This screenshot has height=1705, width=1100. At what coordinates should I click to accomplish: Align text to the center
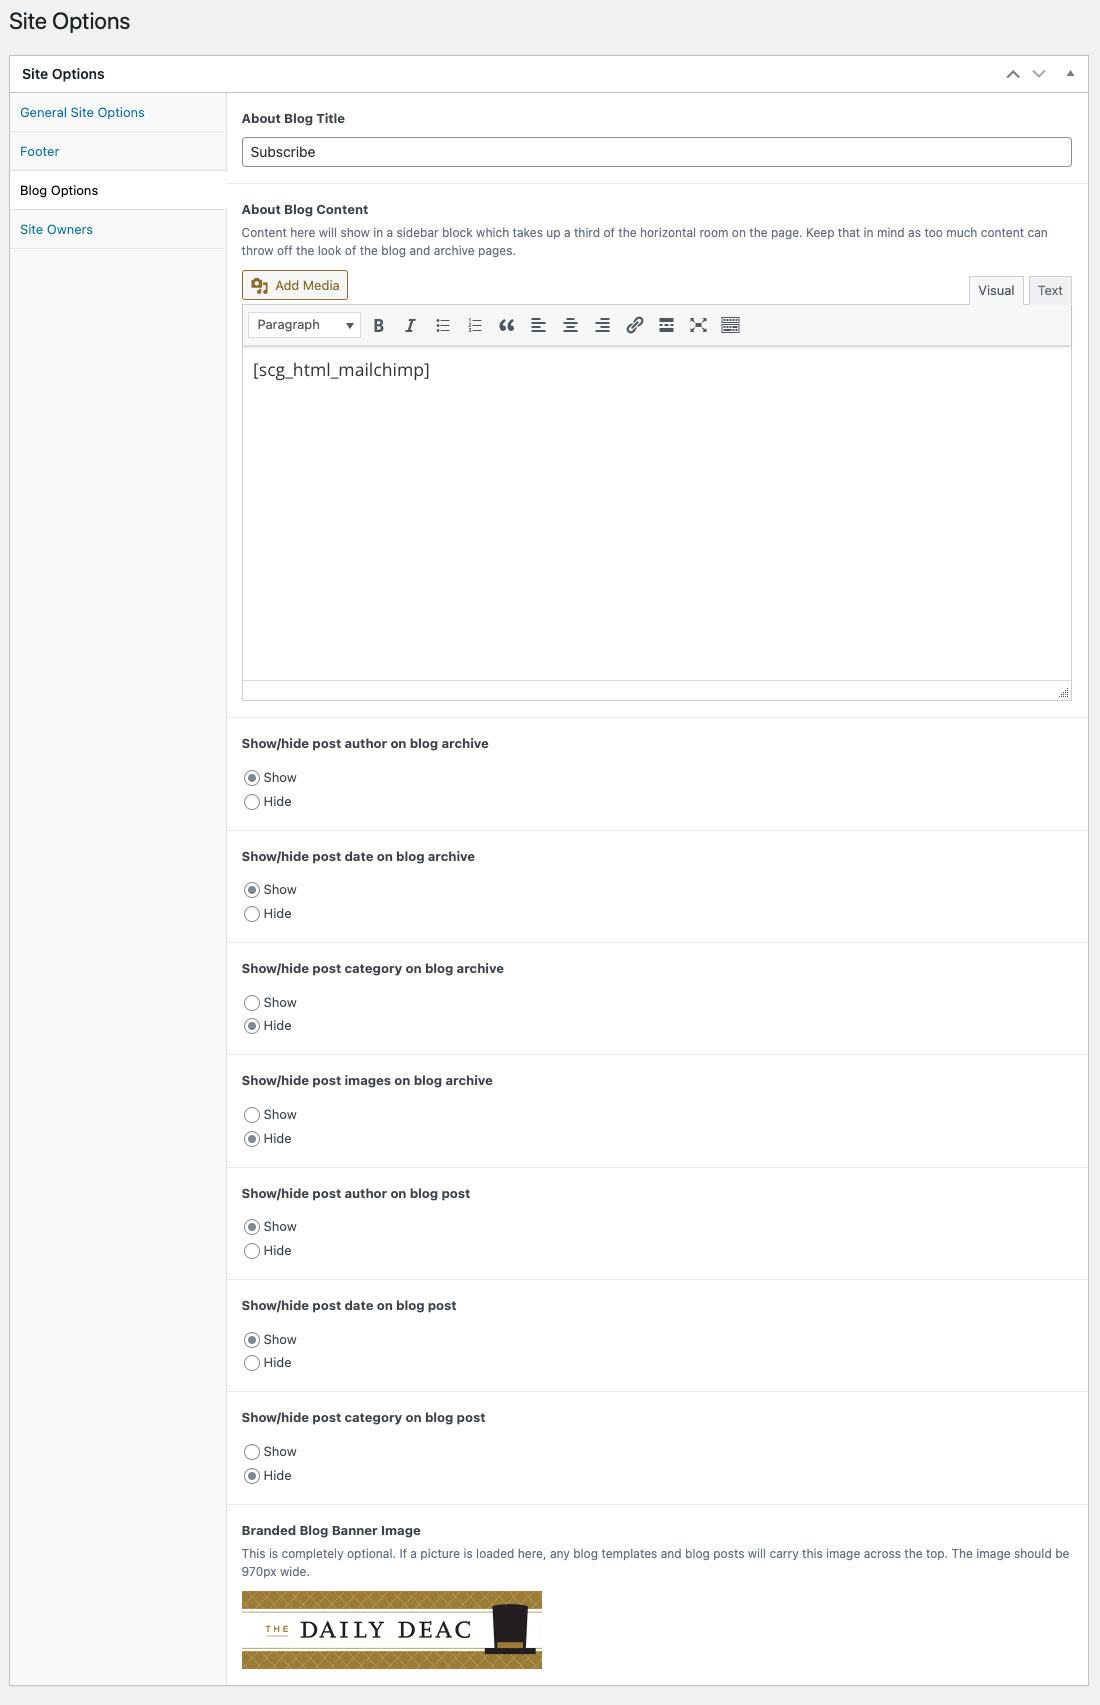570,325
